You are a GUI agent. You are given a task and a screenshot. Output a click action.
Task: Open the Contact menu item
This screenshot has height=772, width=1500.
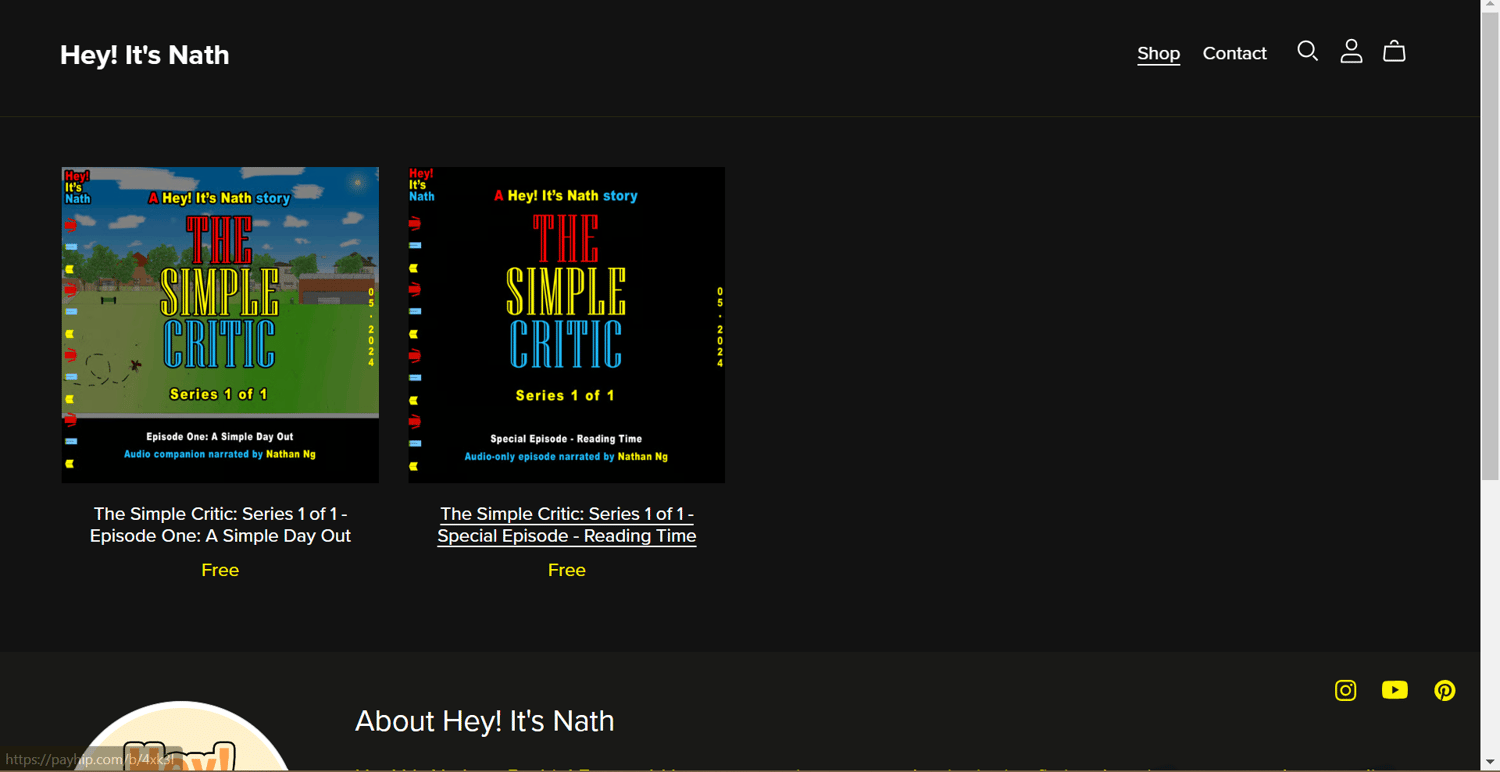pyautogui.click(x=1234, y=54)
